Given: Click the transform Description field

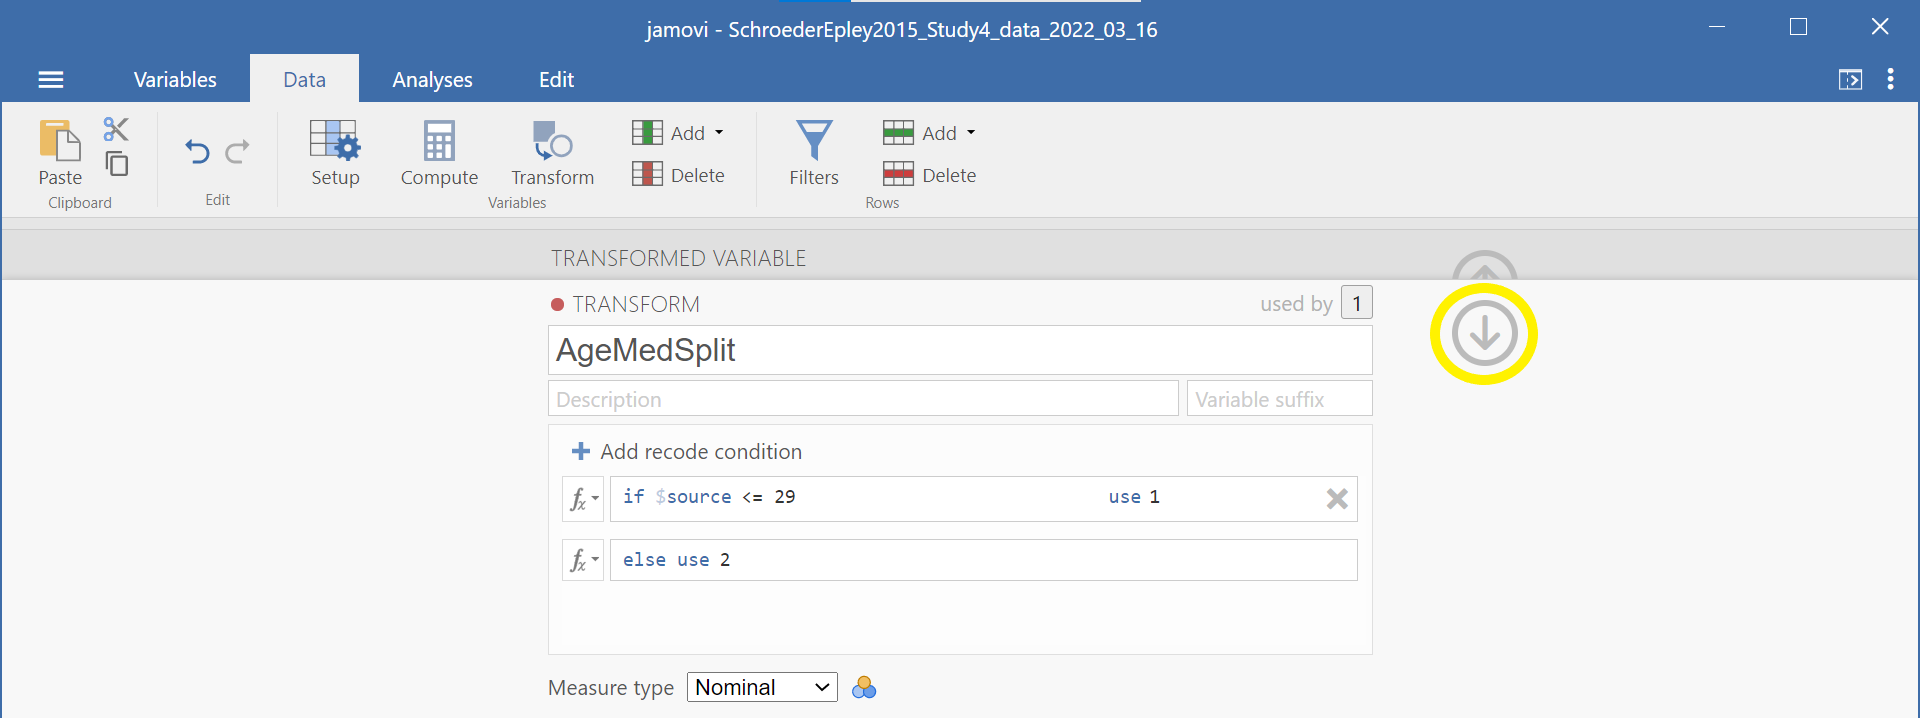Looking at the screenshot, I should [863, 399].
